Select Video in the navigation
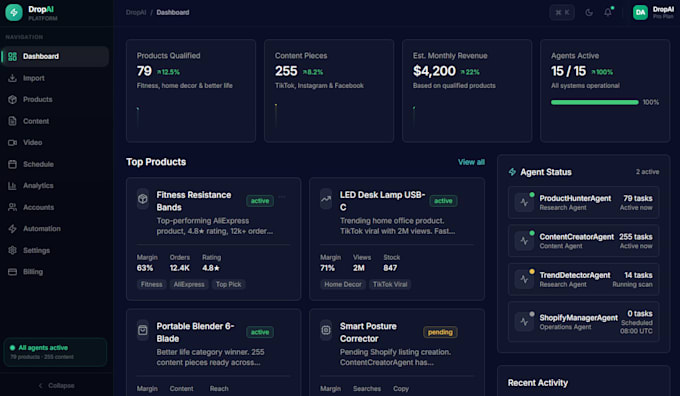The image size is (680, 396). point(55,142)
